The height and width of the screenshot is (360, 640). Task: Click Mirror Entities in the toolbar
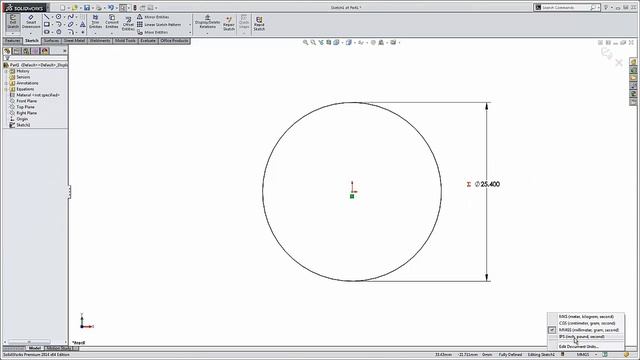[x=153, y=17]
